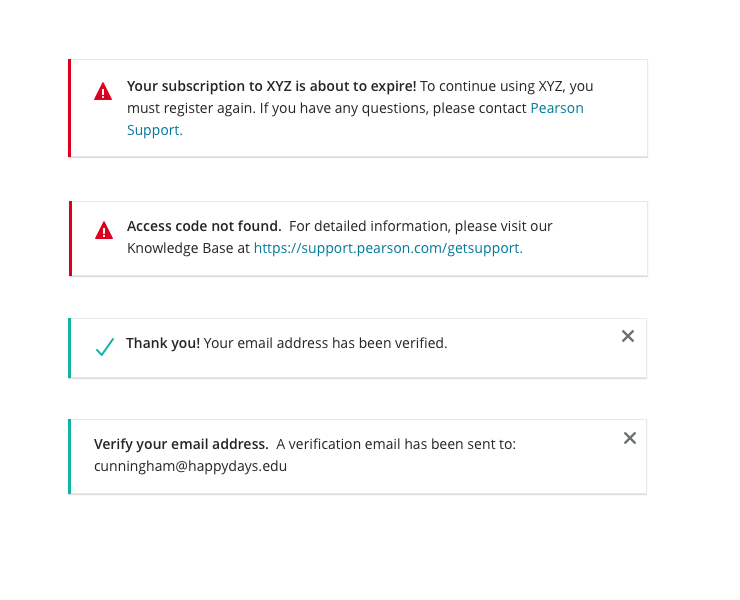
Task: Click the bold Thank you! text
Action: (x=163, y=343)
